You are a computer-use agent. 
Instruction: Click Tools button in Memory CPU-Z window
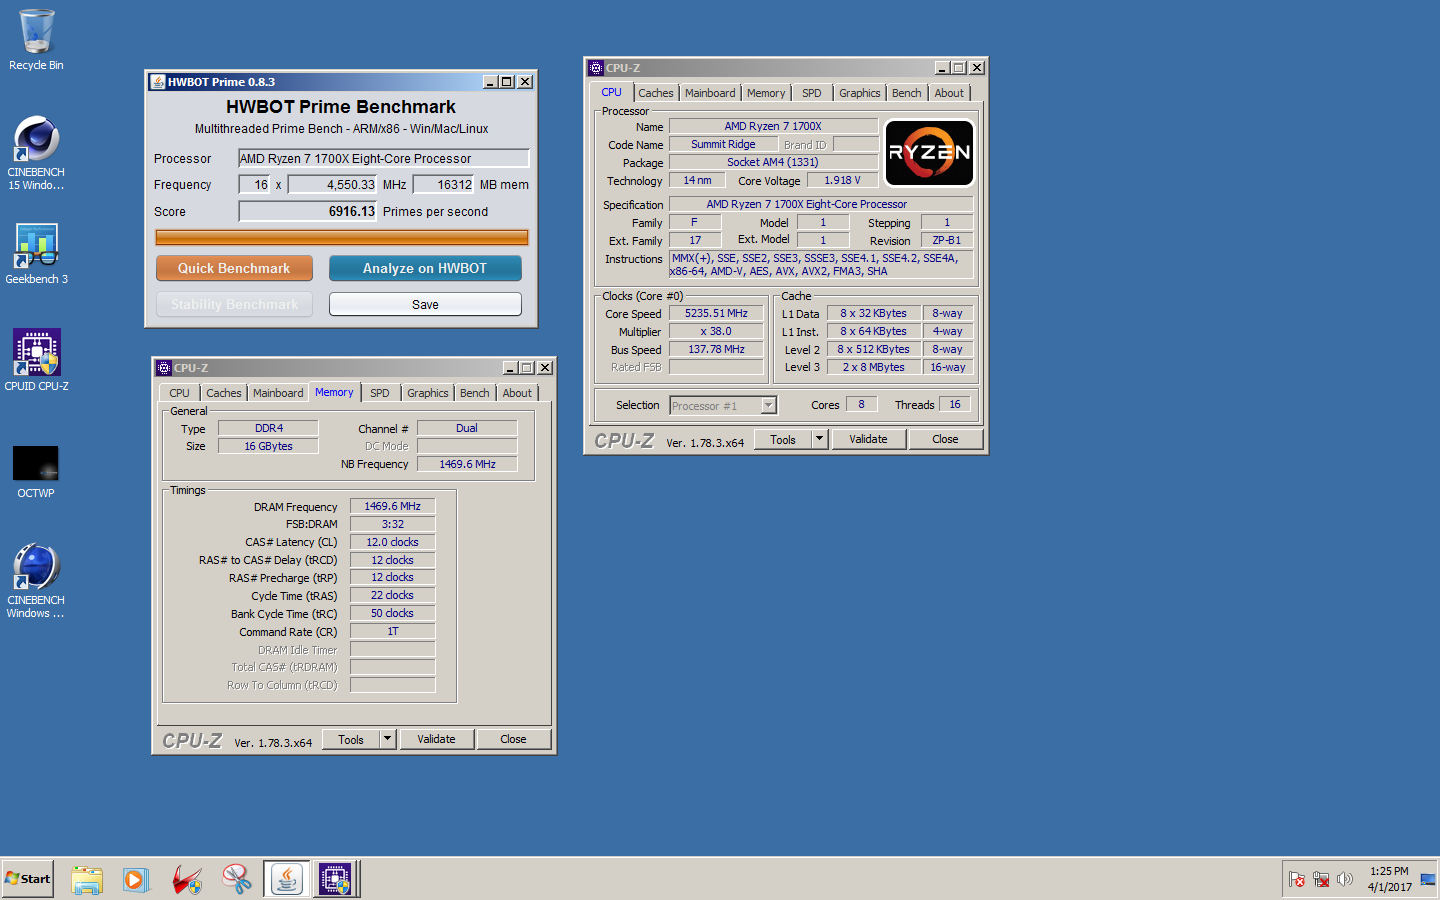click(351, 739)
